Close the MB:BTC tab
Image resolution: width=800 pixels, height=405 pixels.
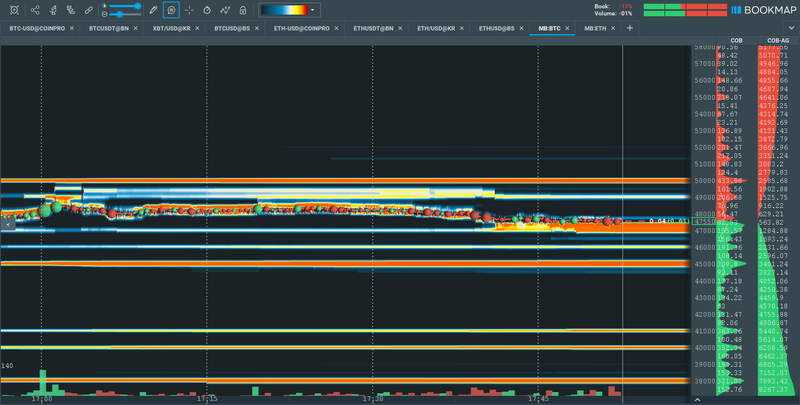(567, 29)
